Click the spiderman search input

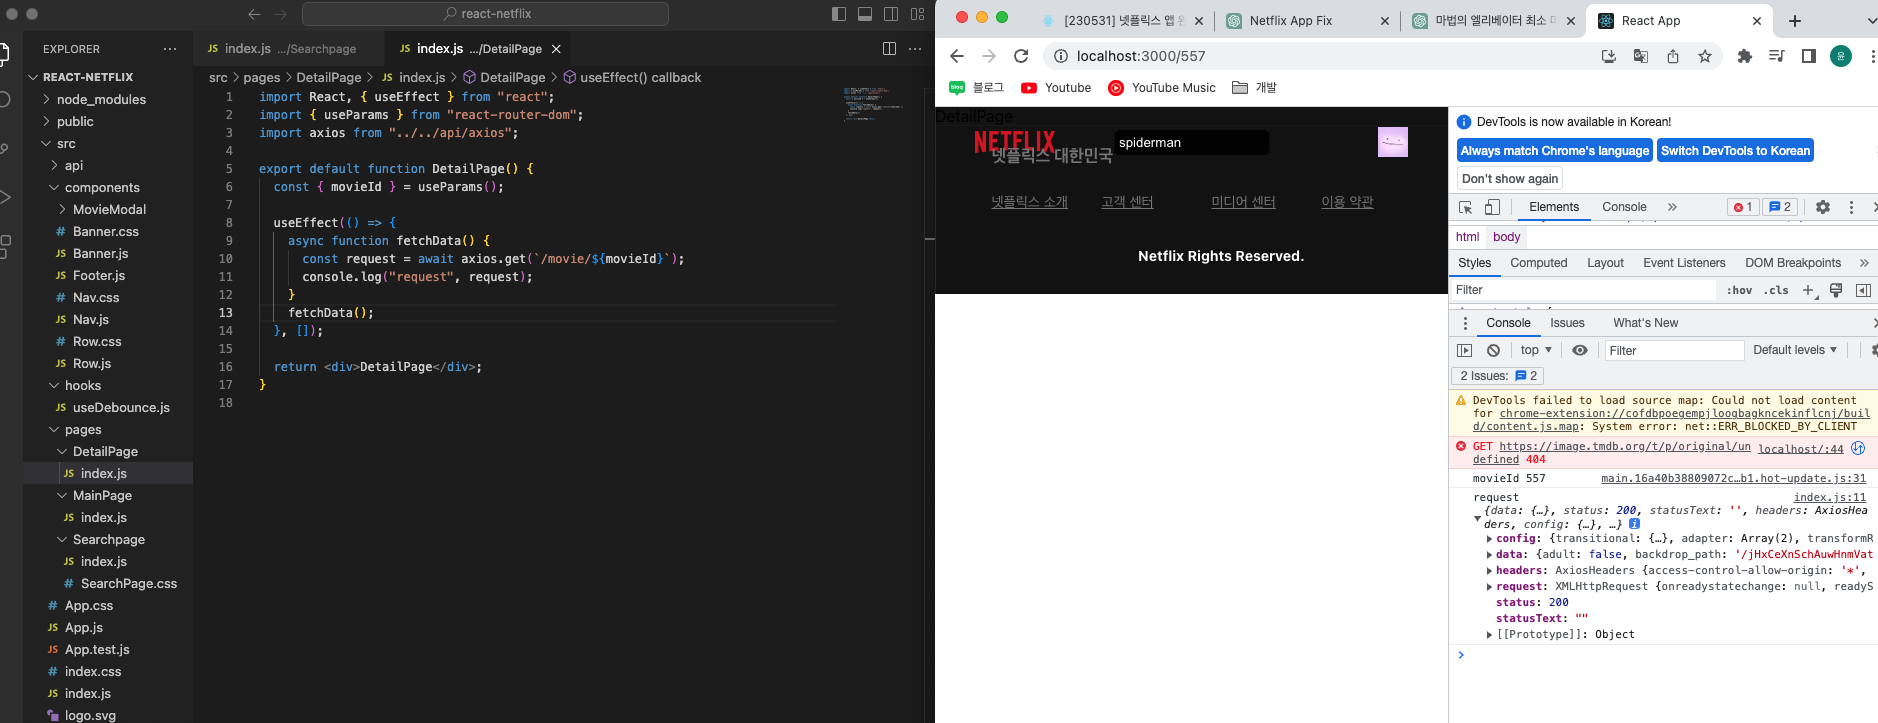pyautogui.click(x=1191, y=142)
